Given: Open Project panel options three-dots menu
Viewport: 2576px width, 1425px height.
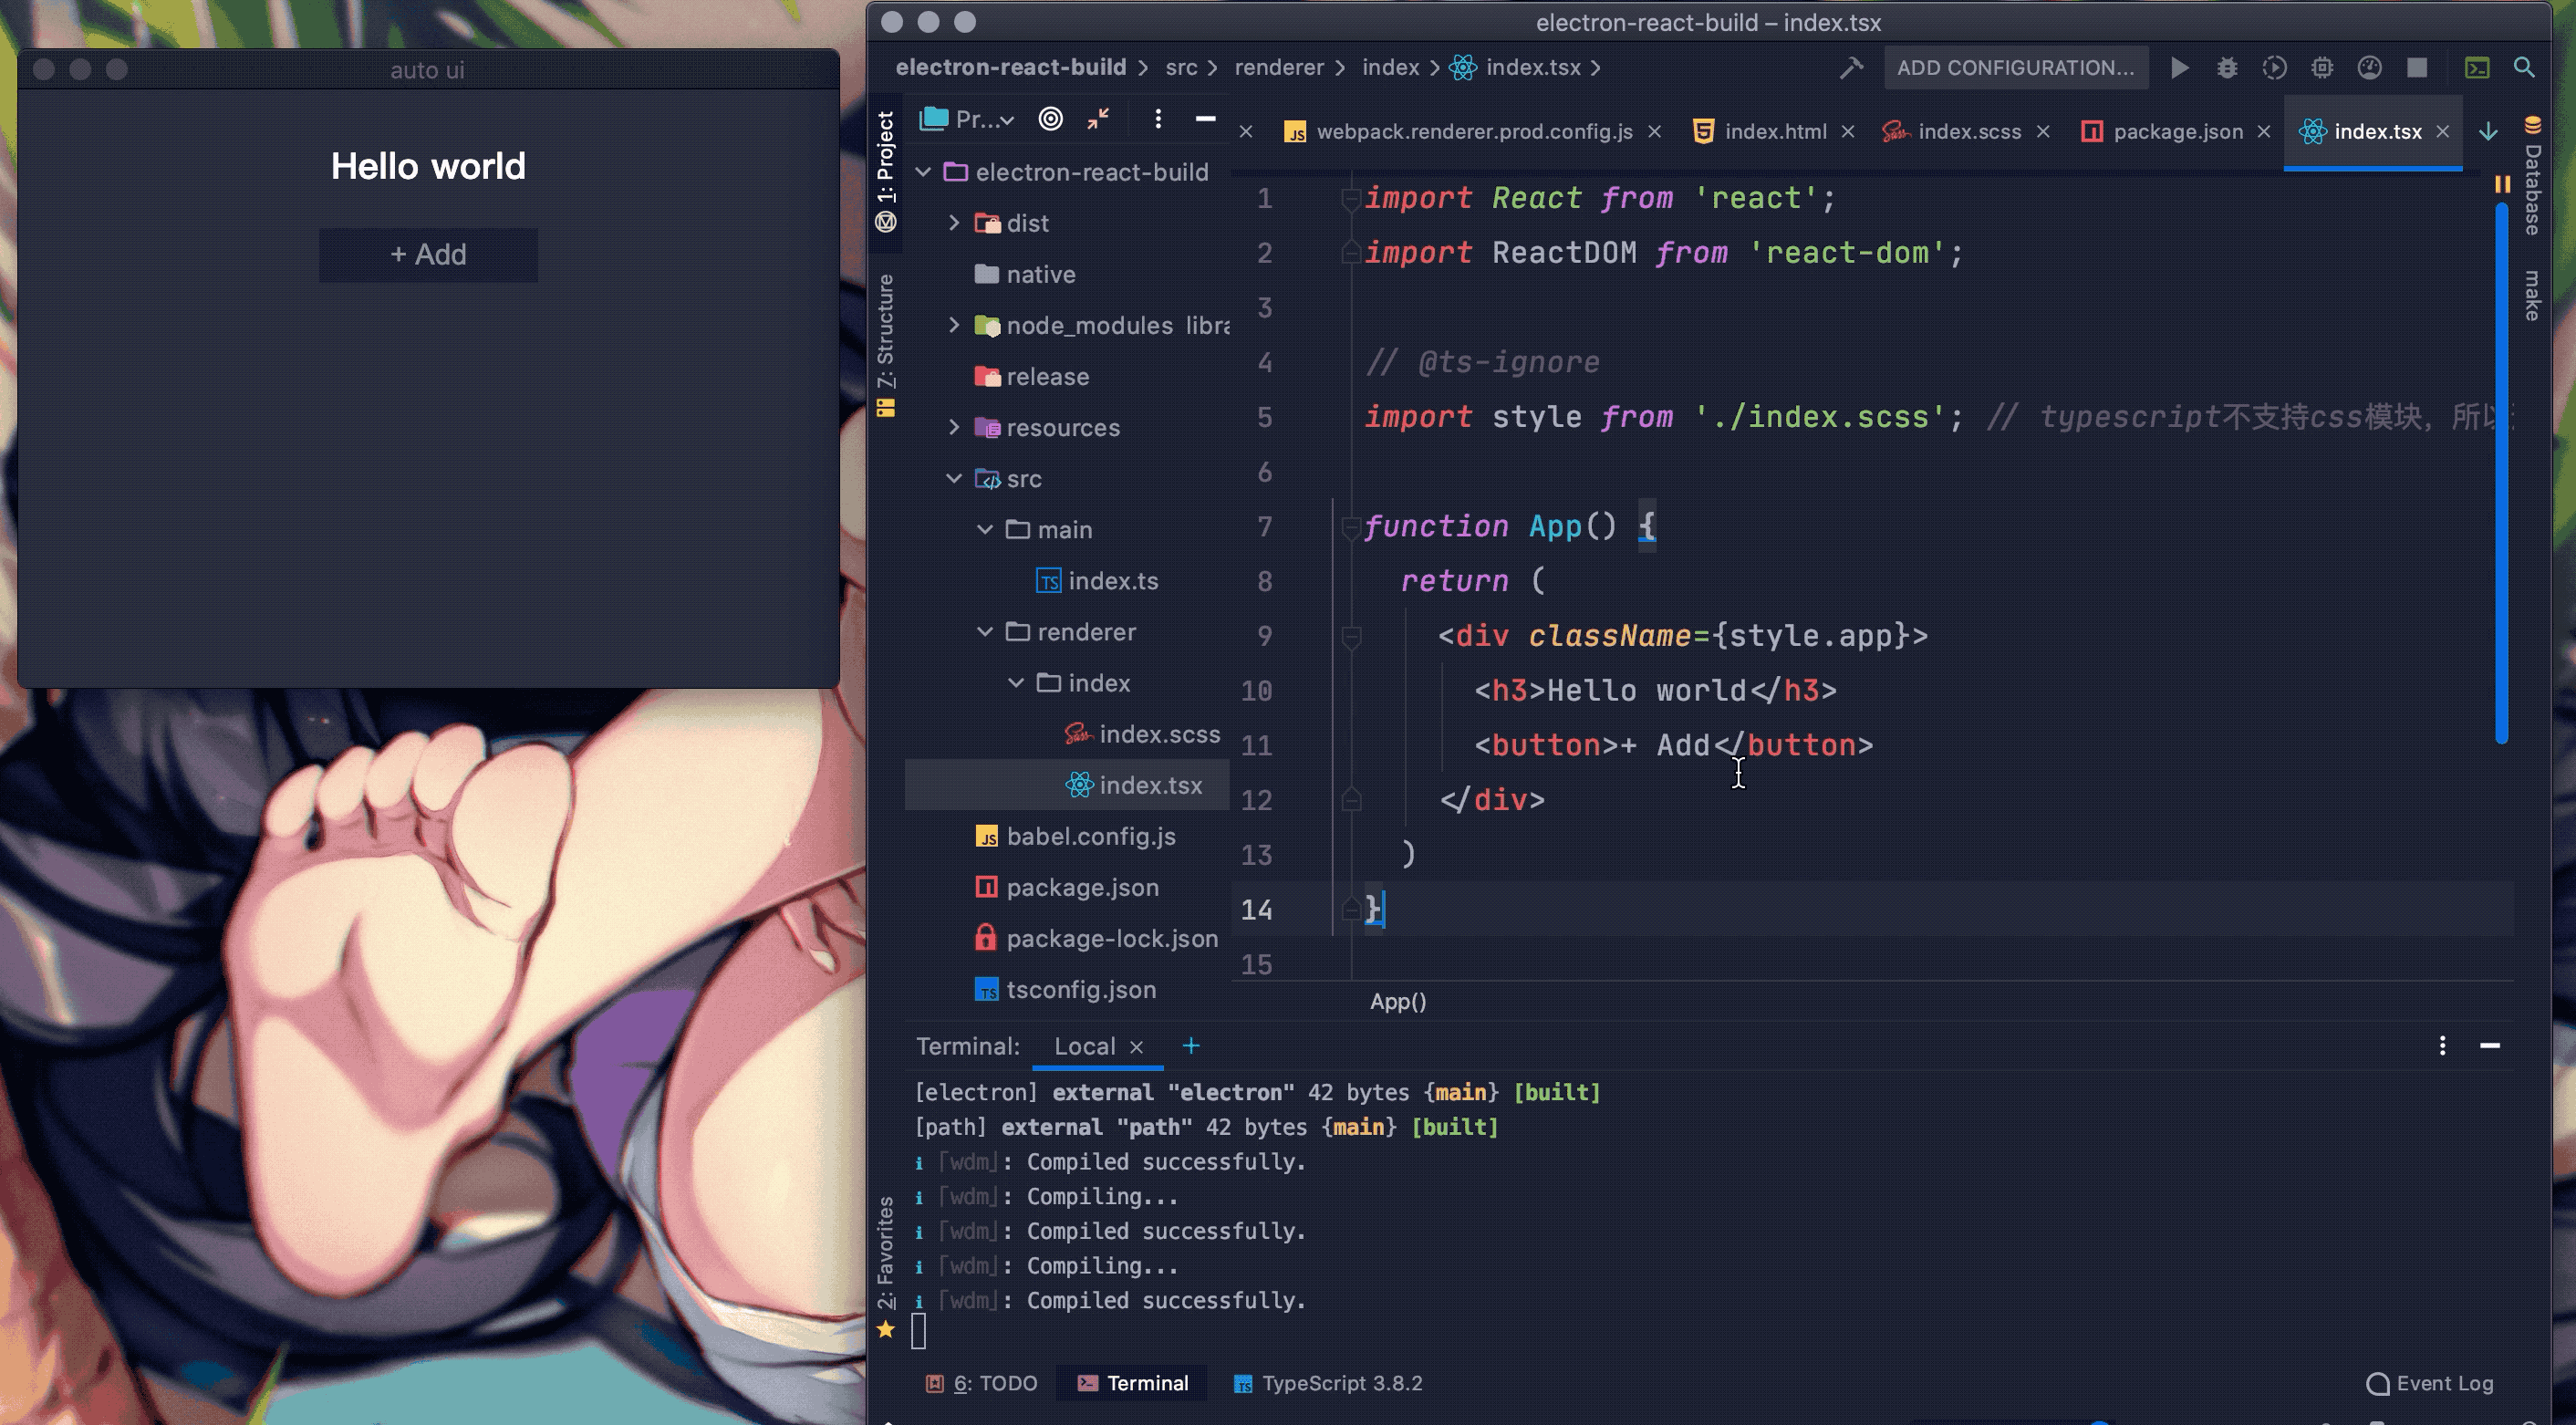Looking at the screenshot, I should click(1158, 119).
